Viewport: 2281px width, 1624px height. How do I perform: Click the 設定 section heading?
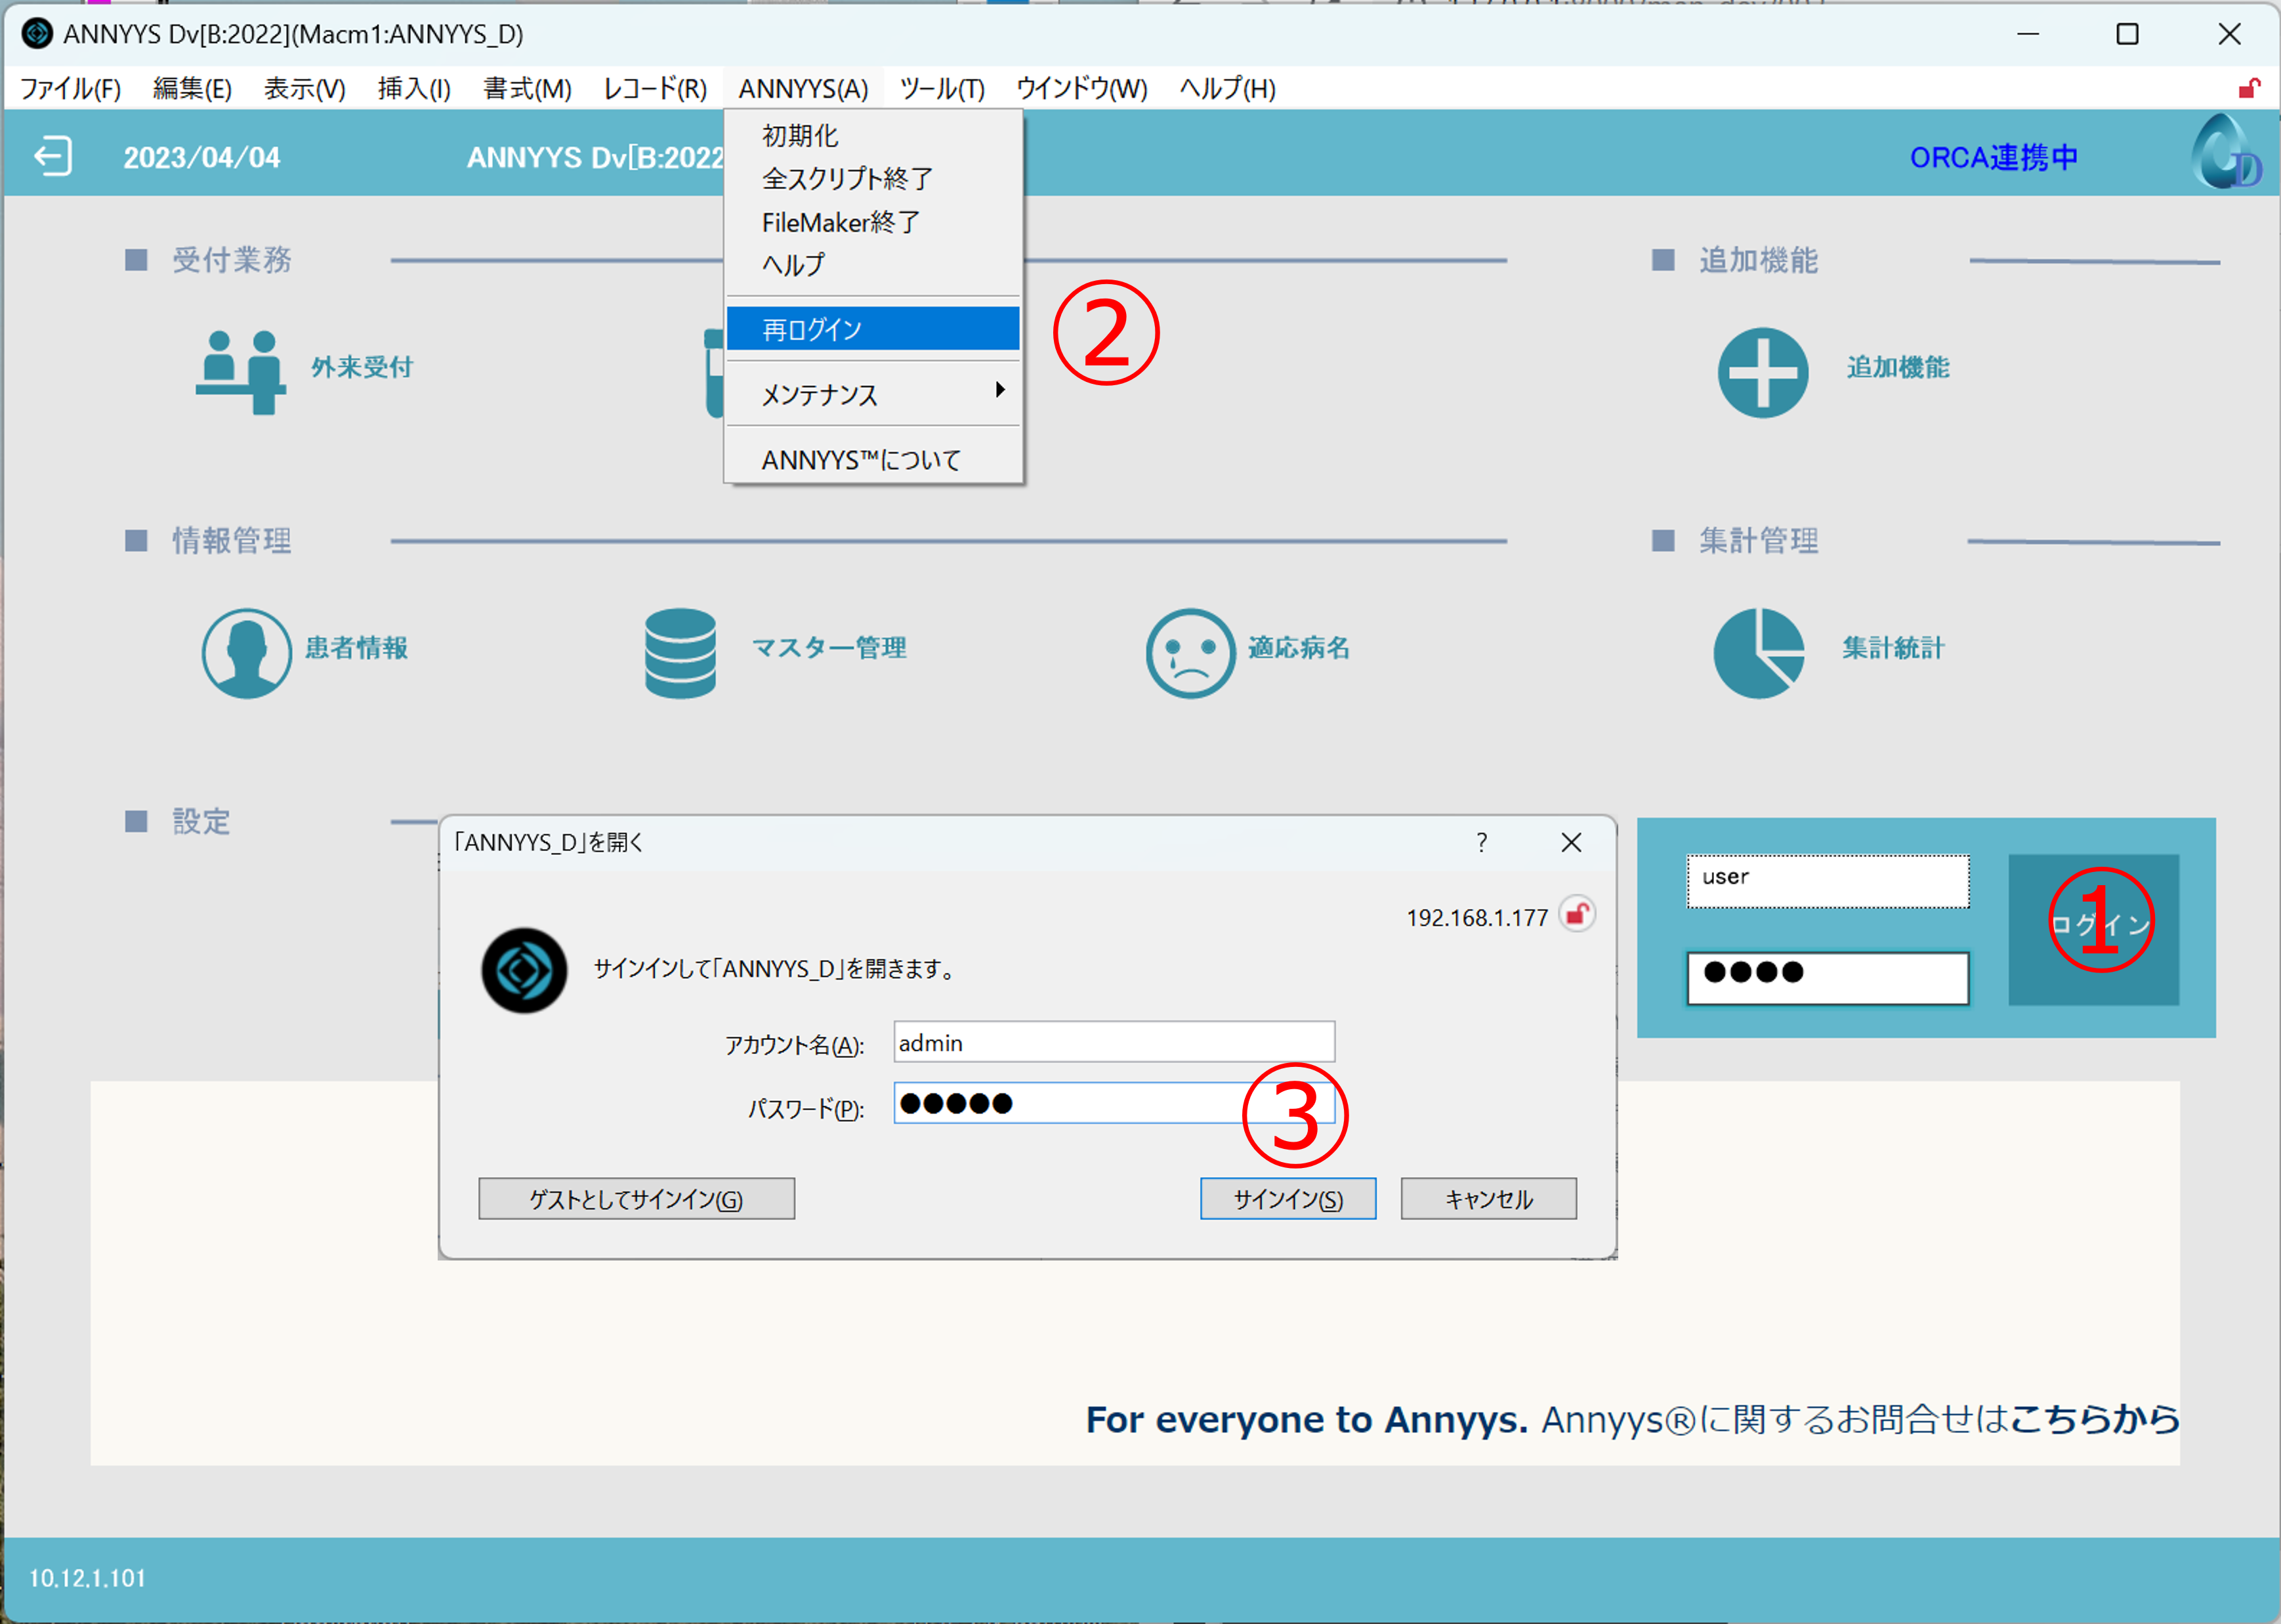pos(201,822)
